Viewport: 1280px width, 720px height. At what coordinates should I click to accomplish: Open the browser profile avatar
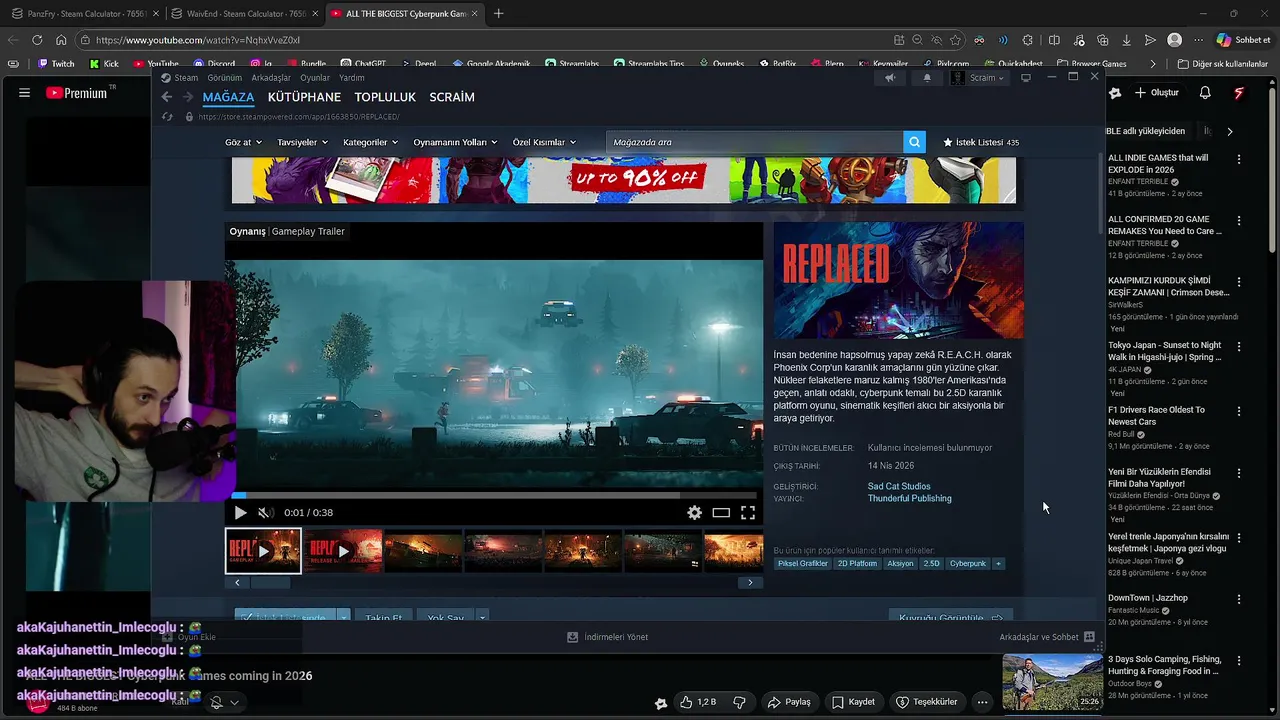point(1175,40)
